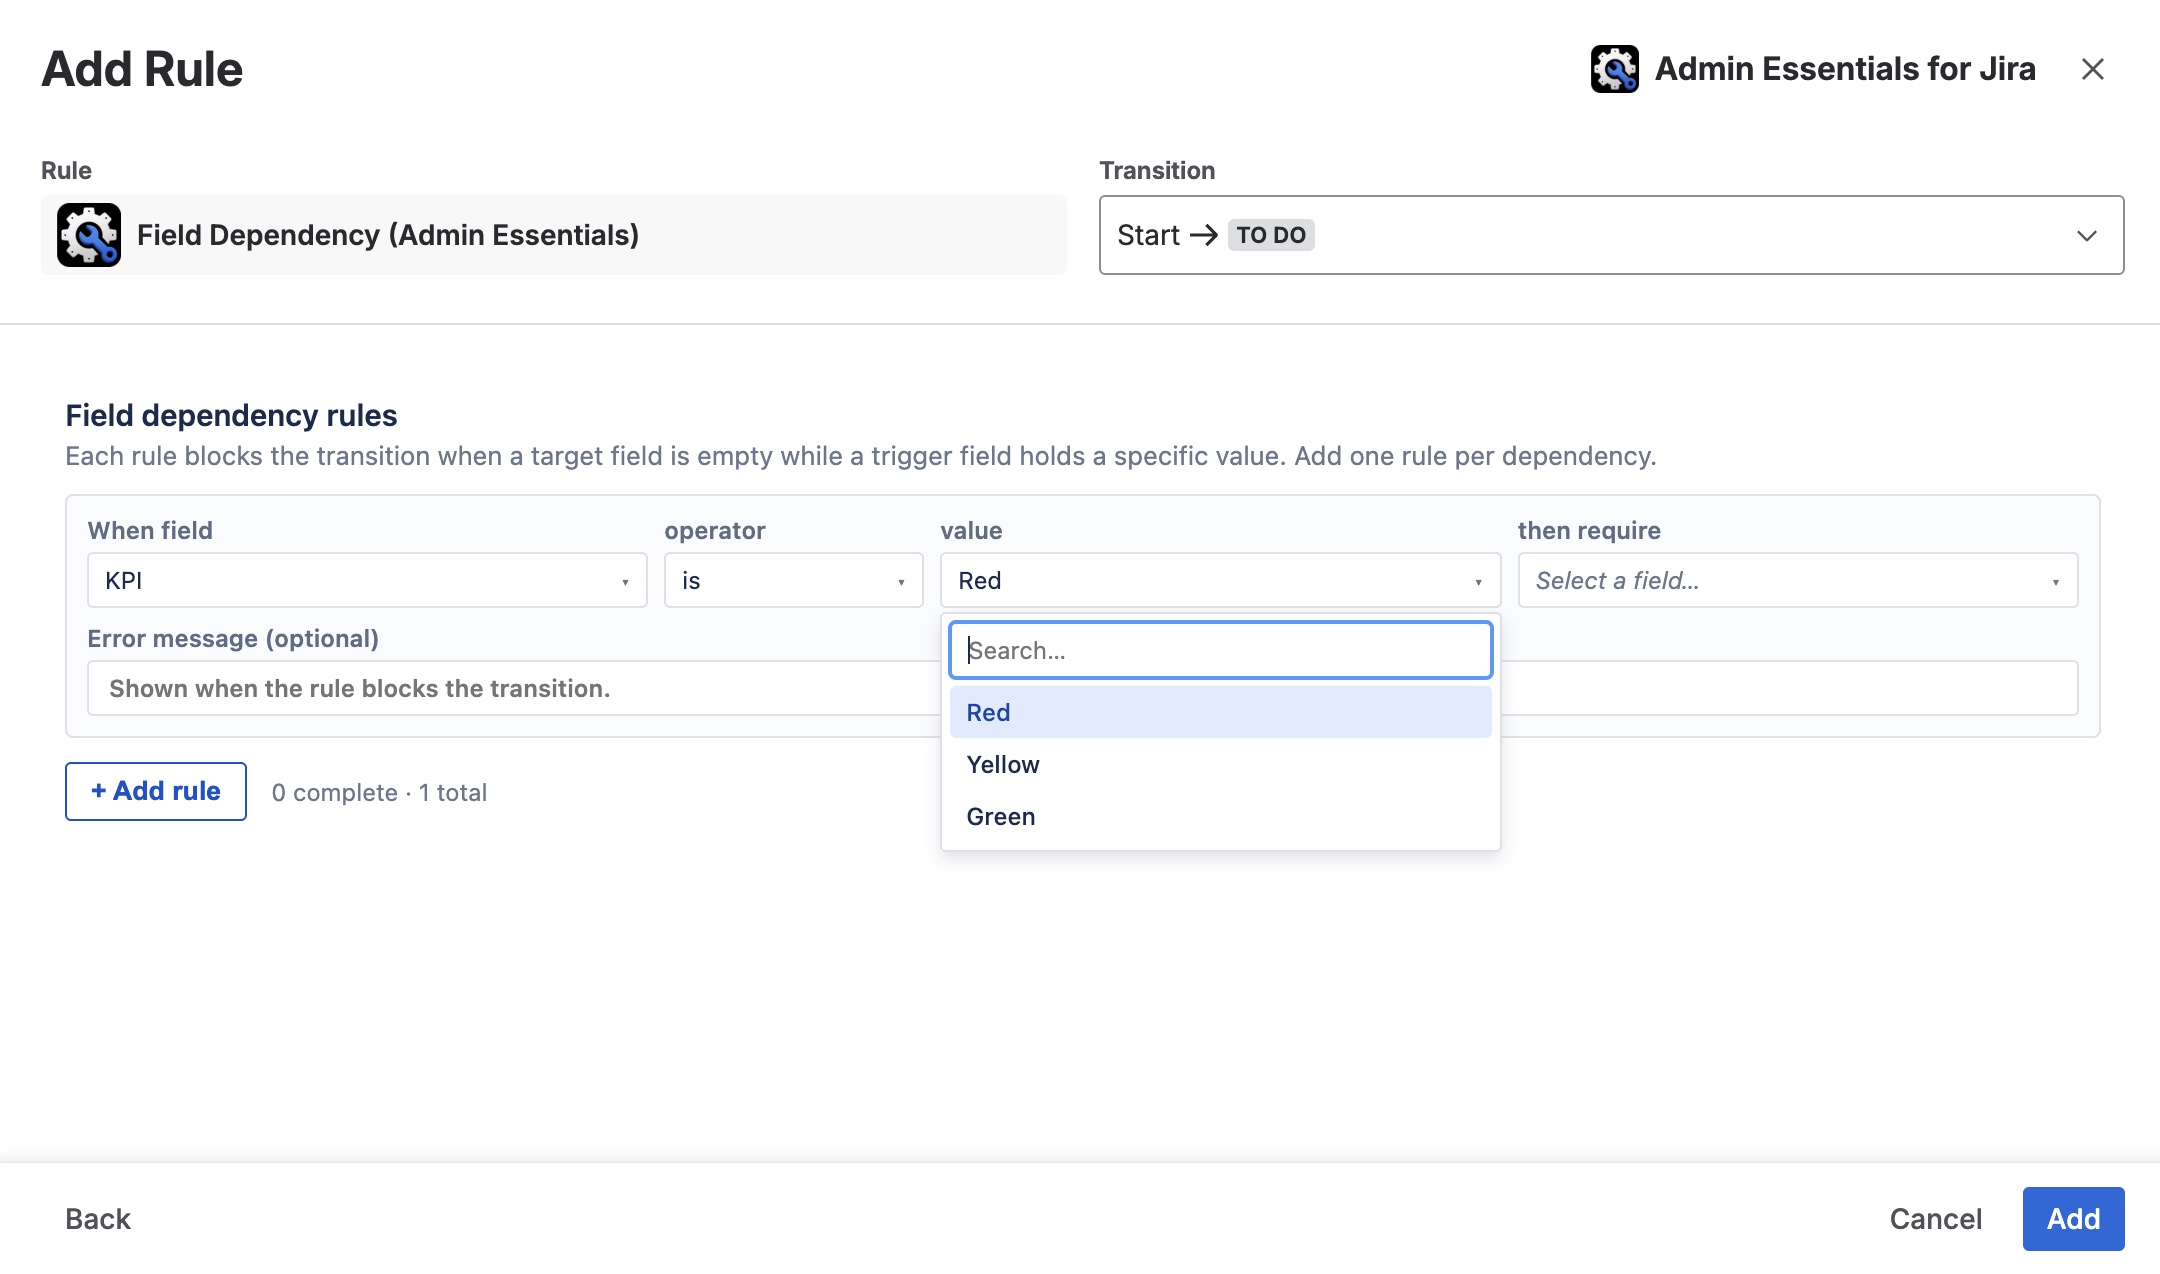Focus the Search box in the value list
This screenshot has height=1274, width=2160.
pos(1220,650)
